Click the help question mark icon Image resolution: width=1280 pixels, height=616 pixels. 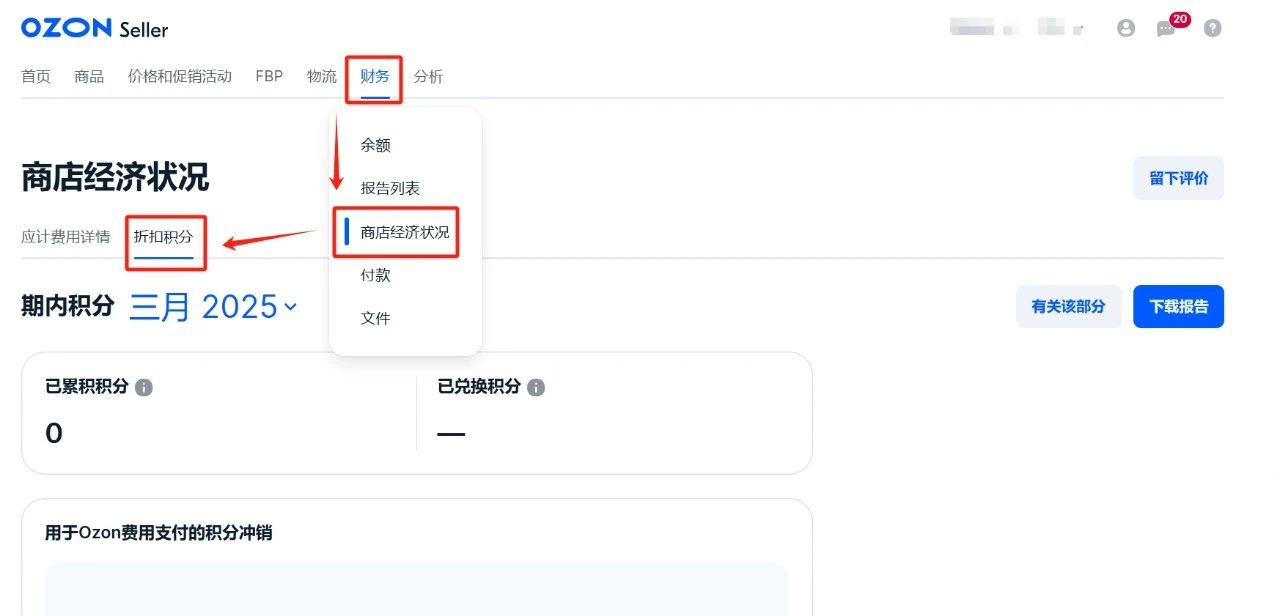pyautogui.click(x=1213, y=28)
